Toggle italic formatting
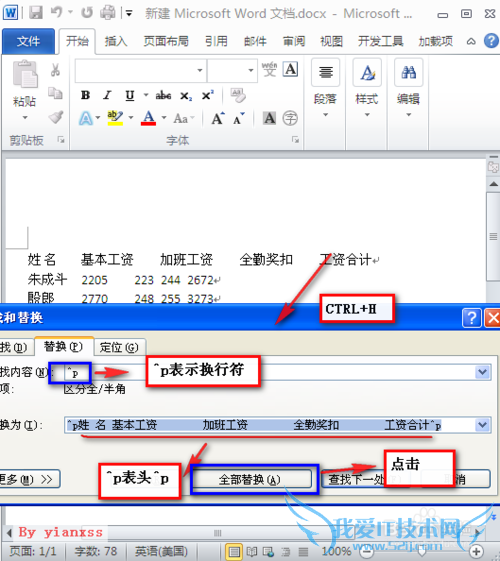Viewport: 500px width, 561px height. click(107, 95)
